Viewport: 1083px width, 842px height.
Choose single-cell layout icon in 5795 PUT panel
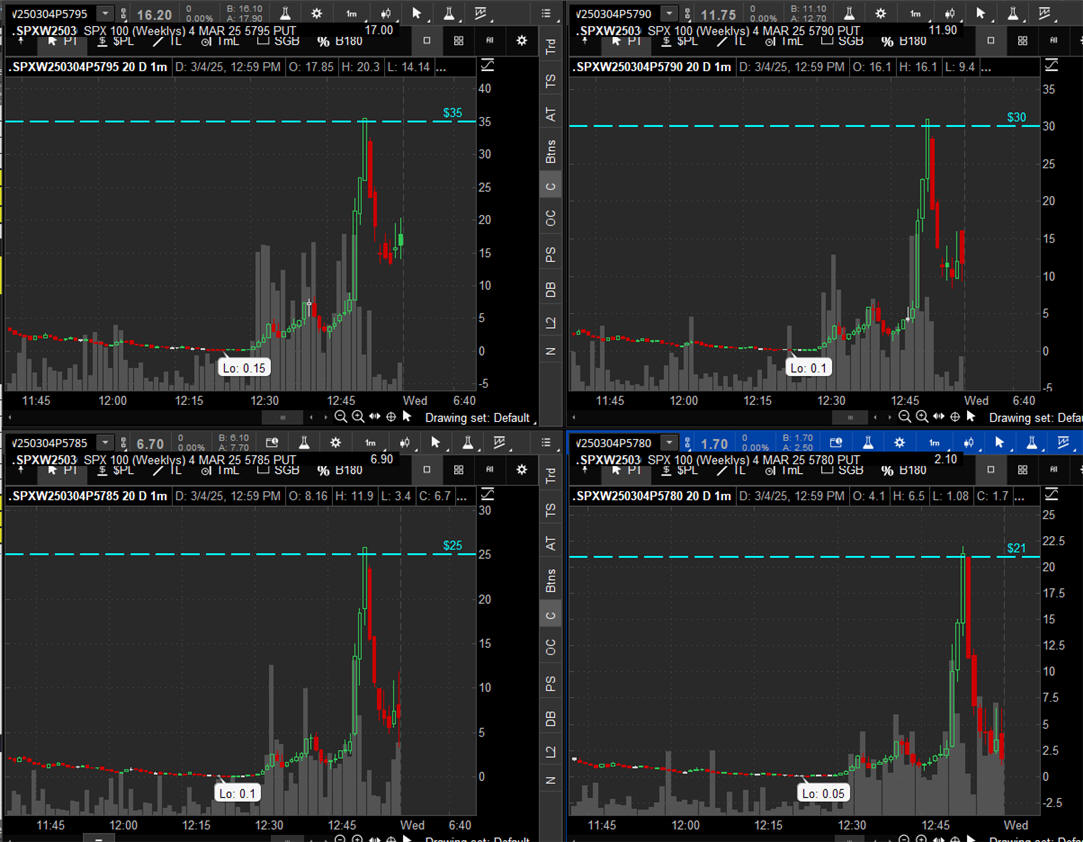427,41
